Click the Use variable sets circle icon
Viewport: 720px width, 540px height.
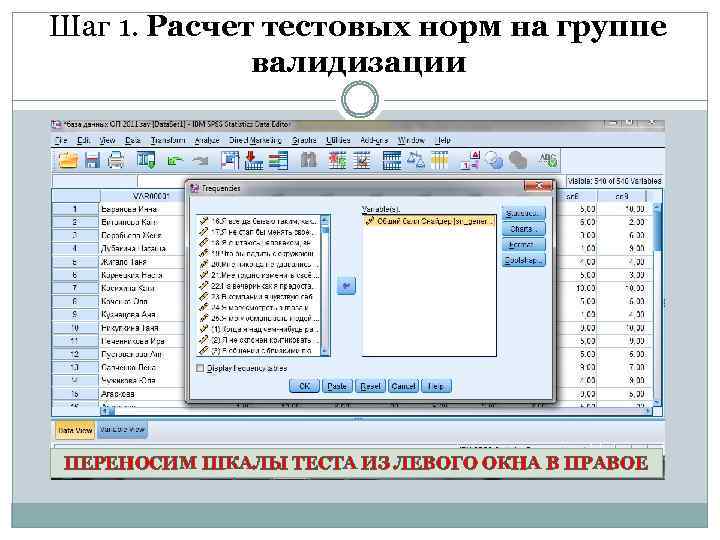495,161
